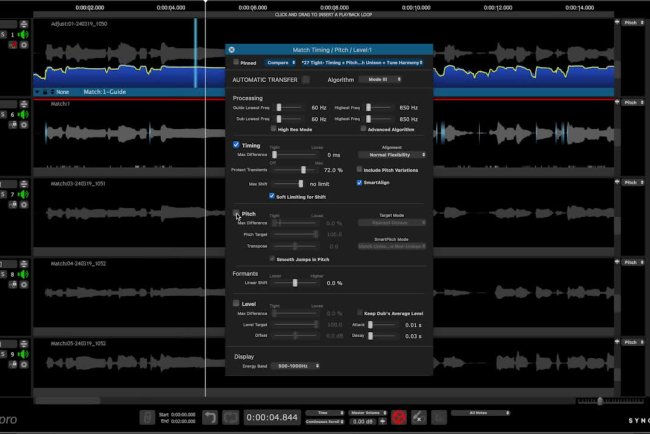Open the preset dropdown starting '27 Tight- Timing'
The width and height of the screenshot is (650, 434).
[362, 63]
